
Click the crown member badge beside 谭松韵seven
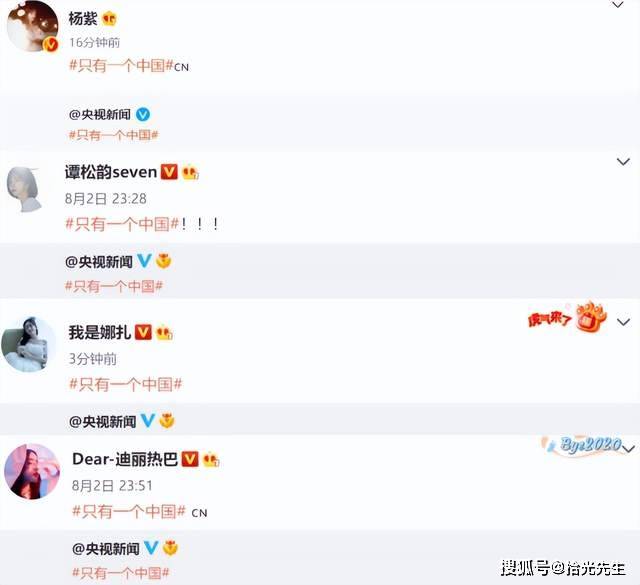tap(190, 172)
